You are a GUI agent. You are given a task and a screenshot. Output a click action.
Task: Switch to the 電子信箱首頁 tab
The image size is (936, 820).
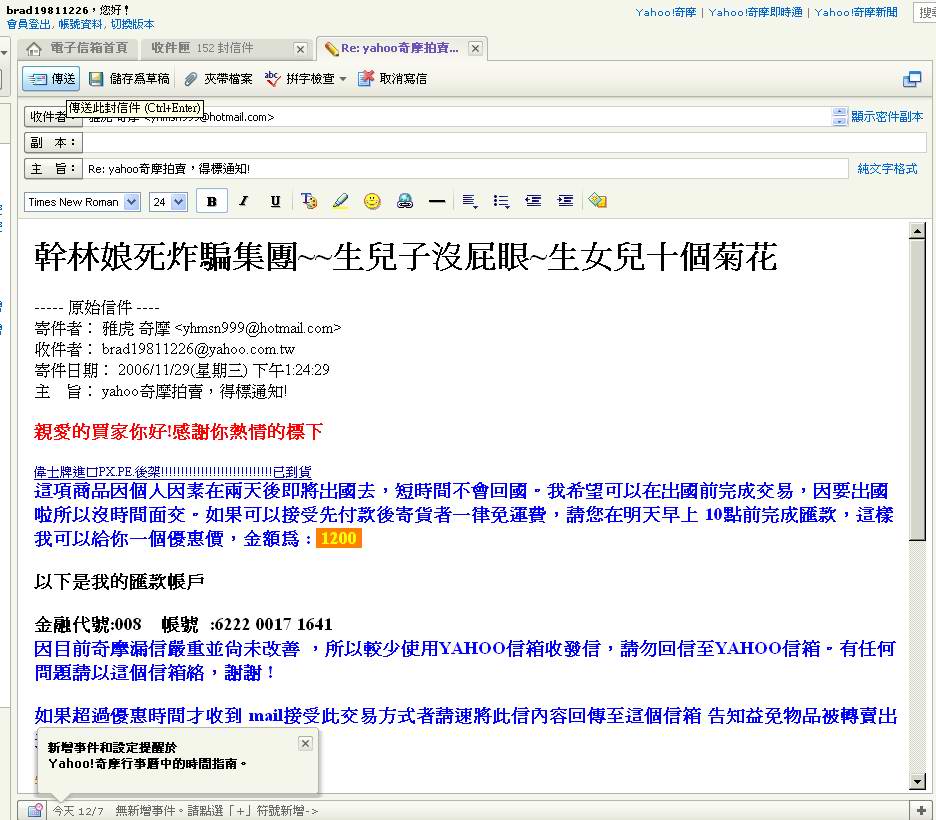pyautogui.click(x=78, y=48)
